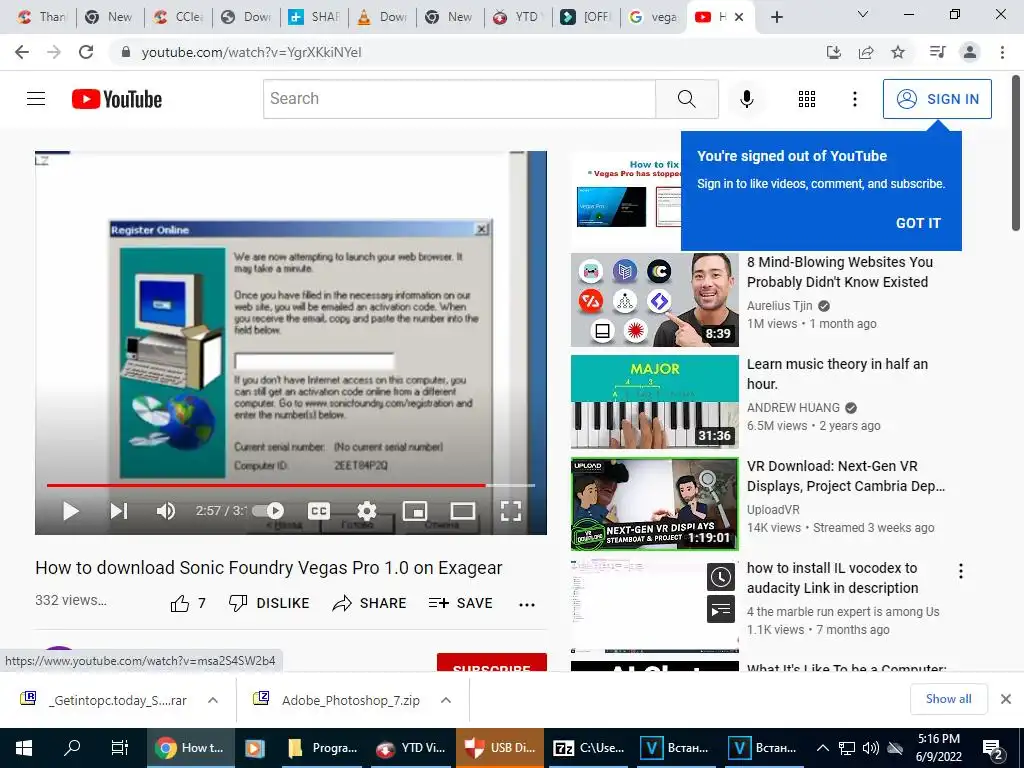
Task: Click the DISLIKE button
Action: click(x=269, y=603)
